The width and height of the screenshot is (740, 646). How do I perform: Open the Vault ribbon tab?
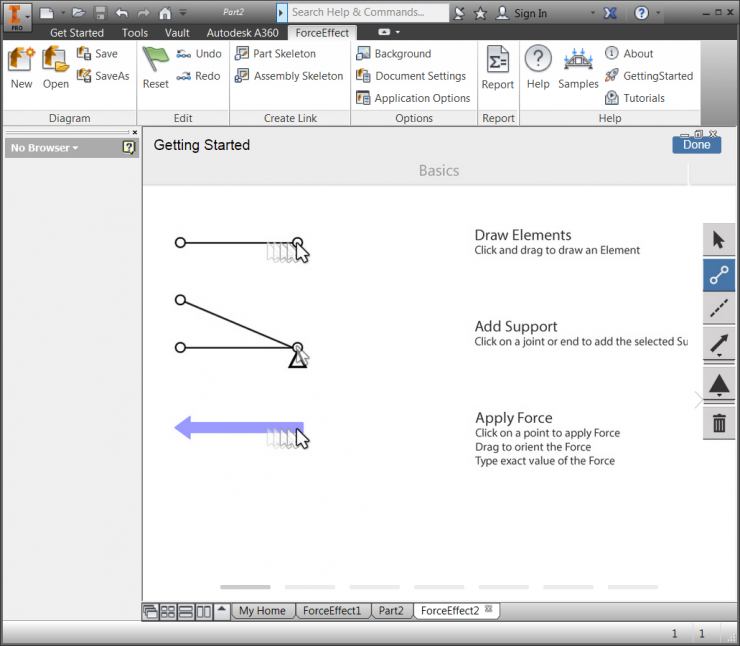point(177,33)
